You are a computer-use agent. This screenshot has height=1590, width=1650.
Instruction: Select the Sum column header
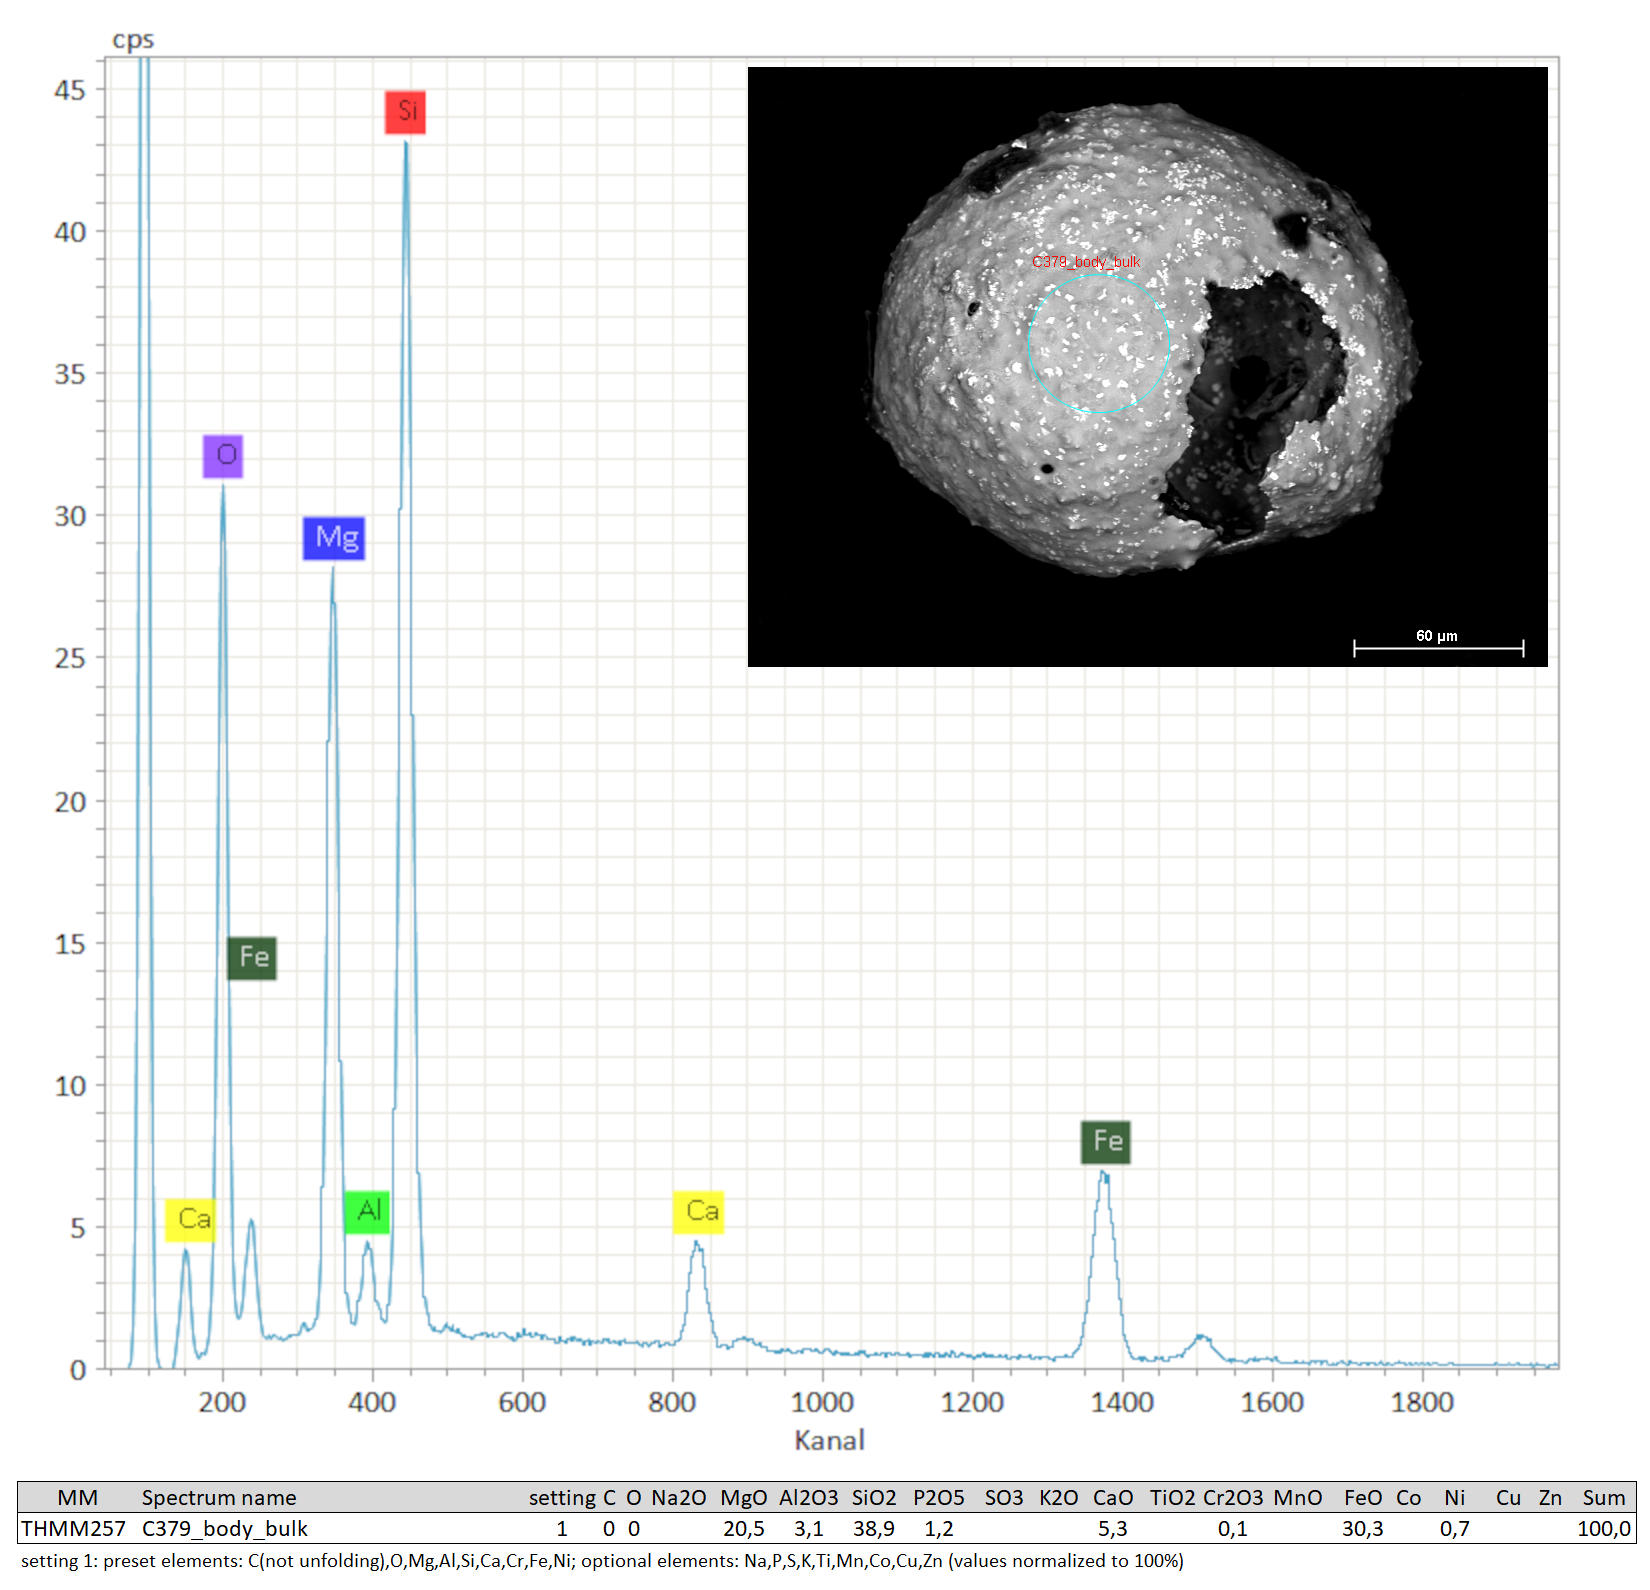[1603, 1497]
